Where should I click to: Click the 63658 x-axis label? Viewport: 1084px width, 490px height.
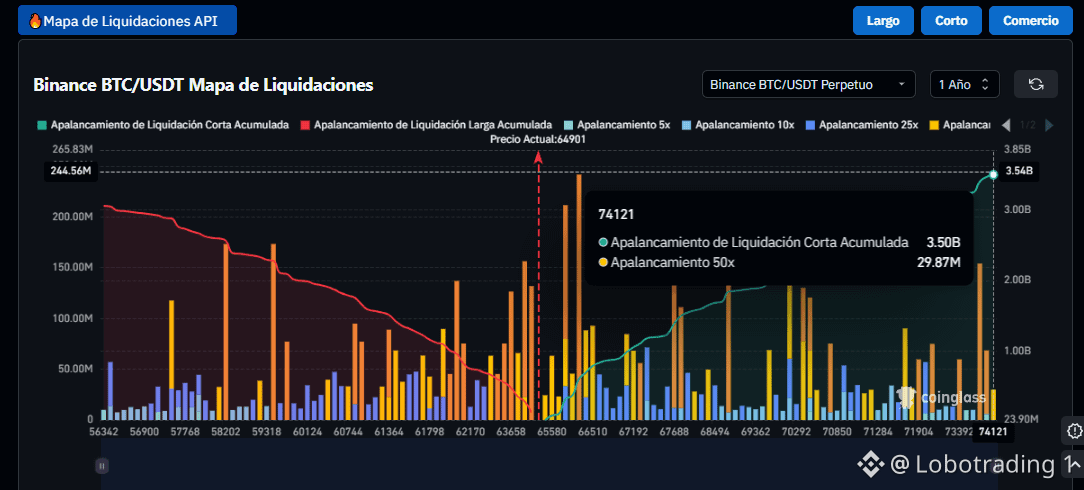(510, 432)
